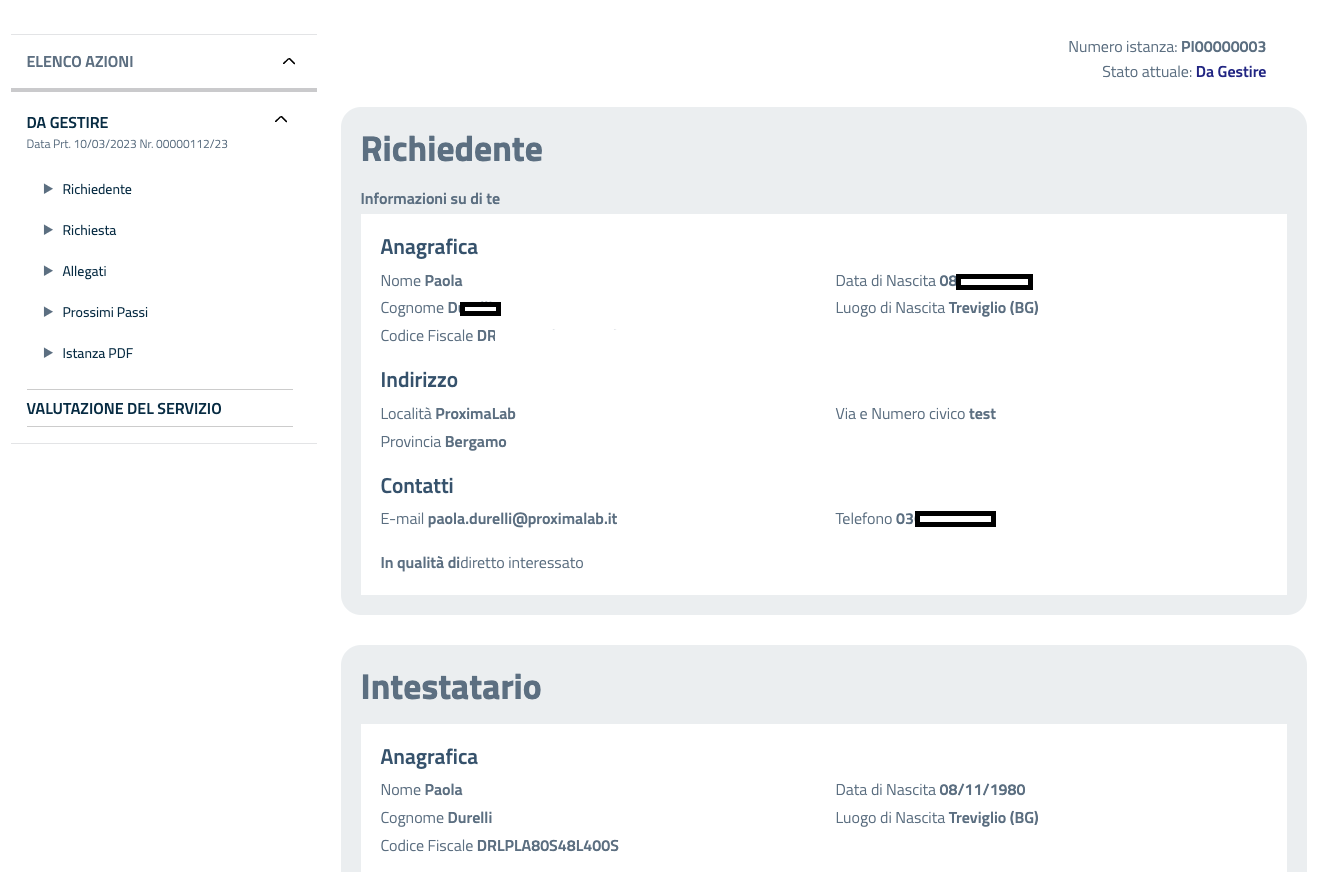This screenshot has height=872, width=1317.
Task: Collapse the Da Gestire section chevron
Action: (281, 120)
